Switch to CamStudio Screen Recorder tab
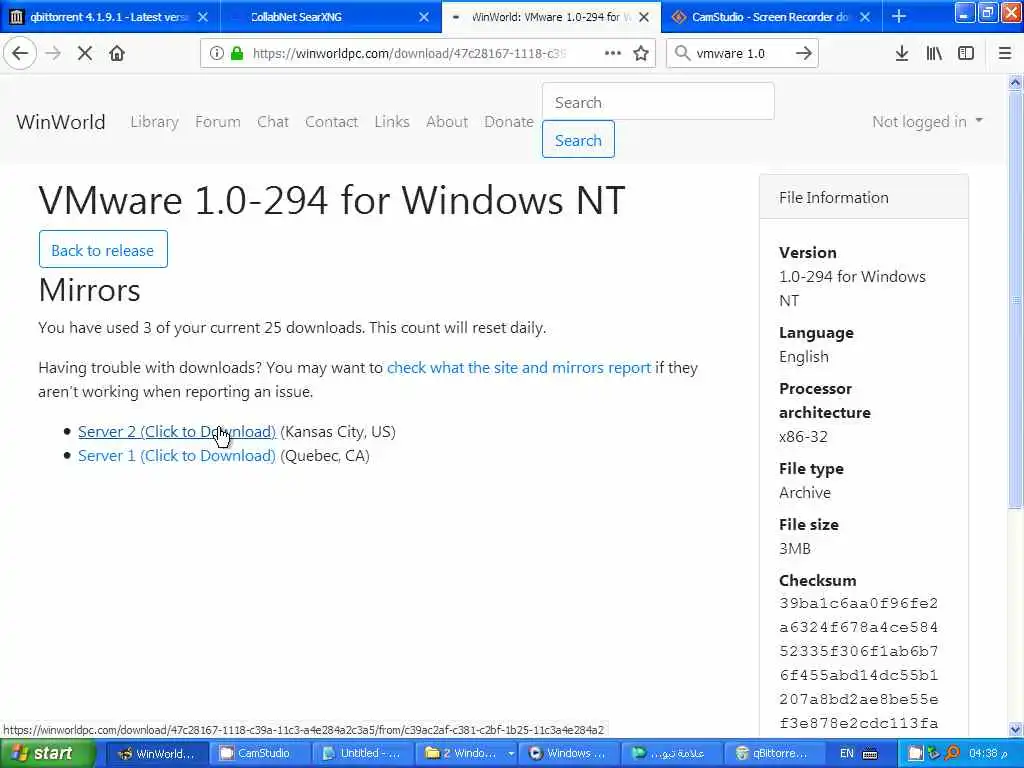This screenshot has height=768, width=1024. coord(771,16)
